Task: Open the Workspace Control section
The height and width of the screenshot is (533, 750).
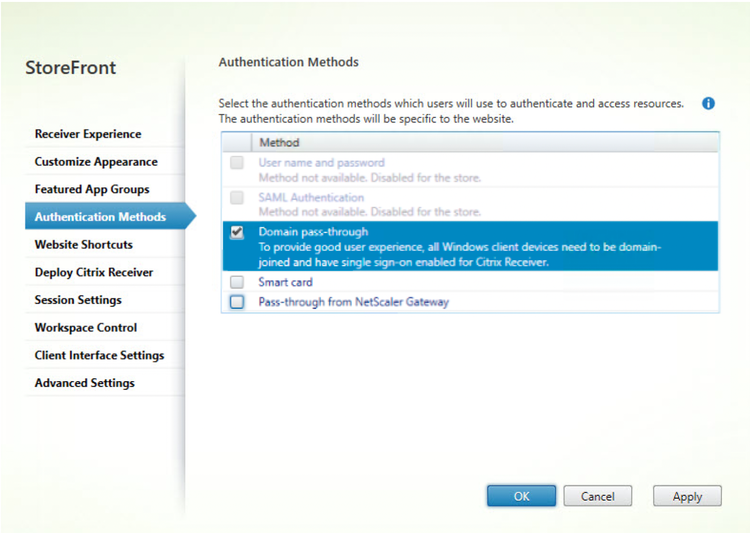Action: [86, 328]
